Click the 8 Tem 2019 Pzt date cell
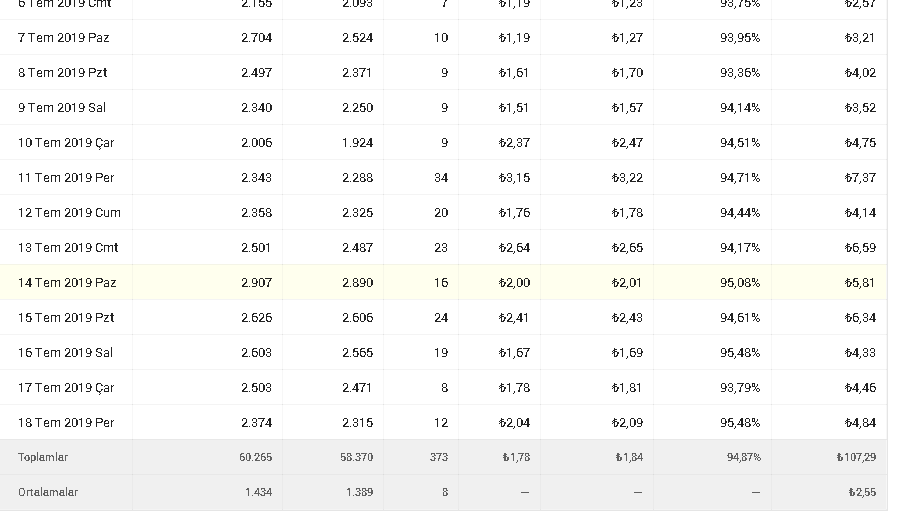 pyautogui.click(x=62, y=73)
